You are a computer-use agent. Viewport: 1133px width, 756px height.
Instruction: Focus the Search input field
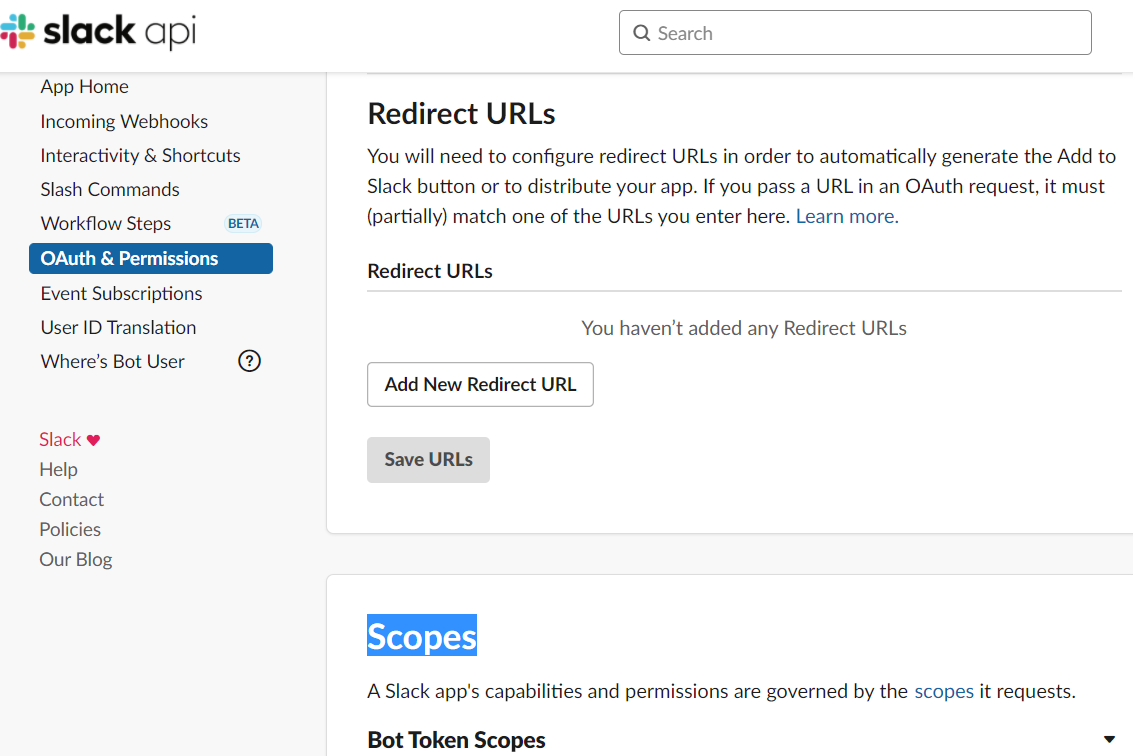(x=855, y=33)
